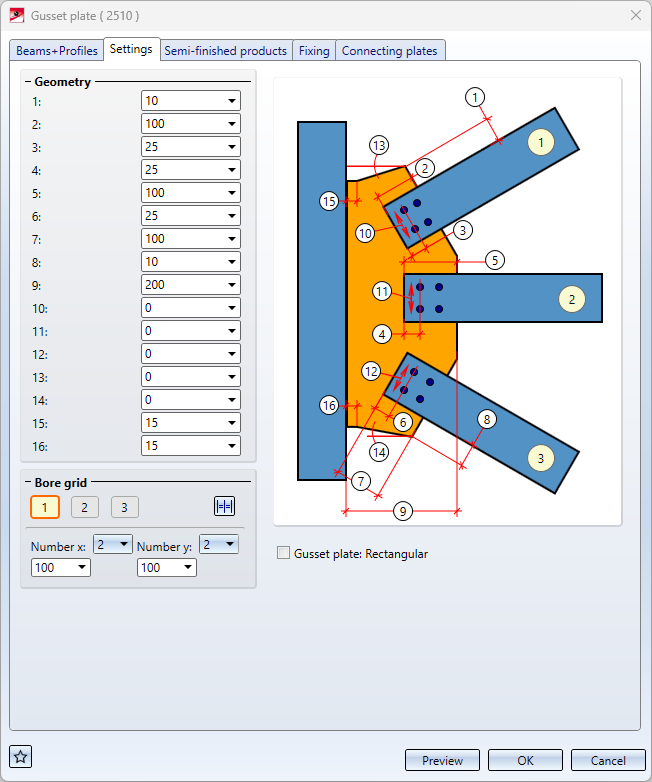Open Geometry parameter 13 dropdown
This screenshot has height=782, width=652.
tap(232, 377)
